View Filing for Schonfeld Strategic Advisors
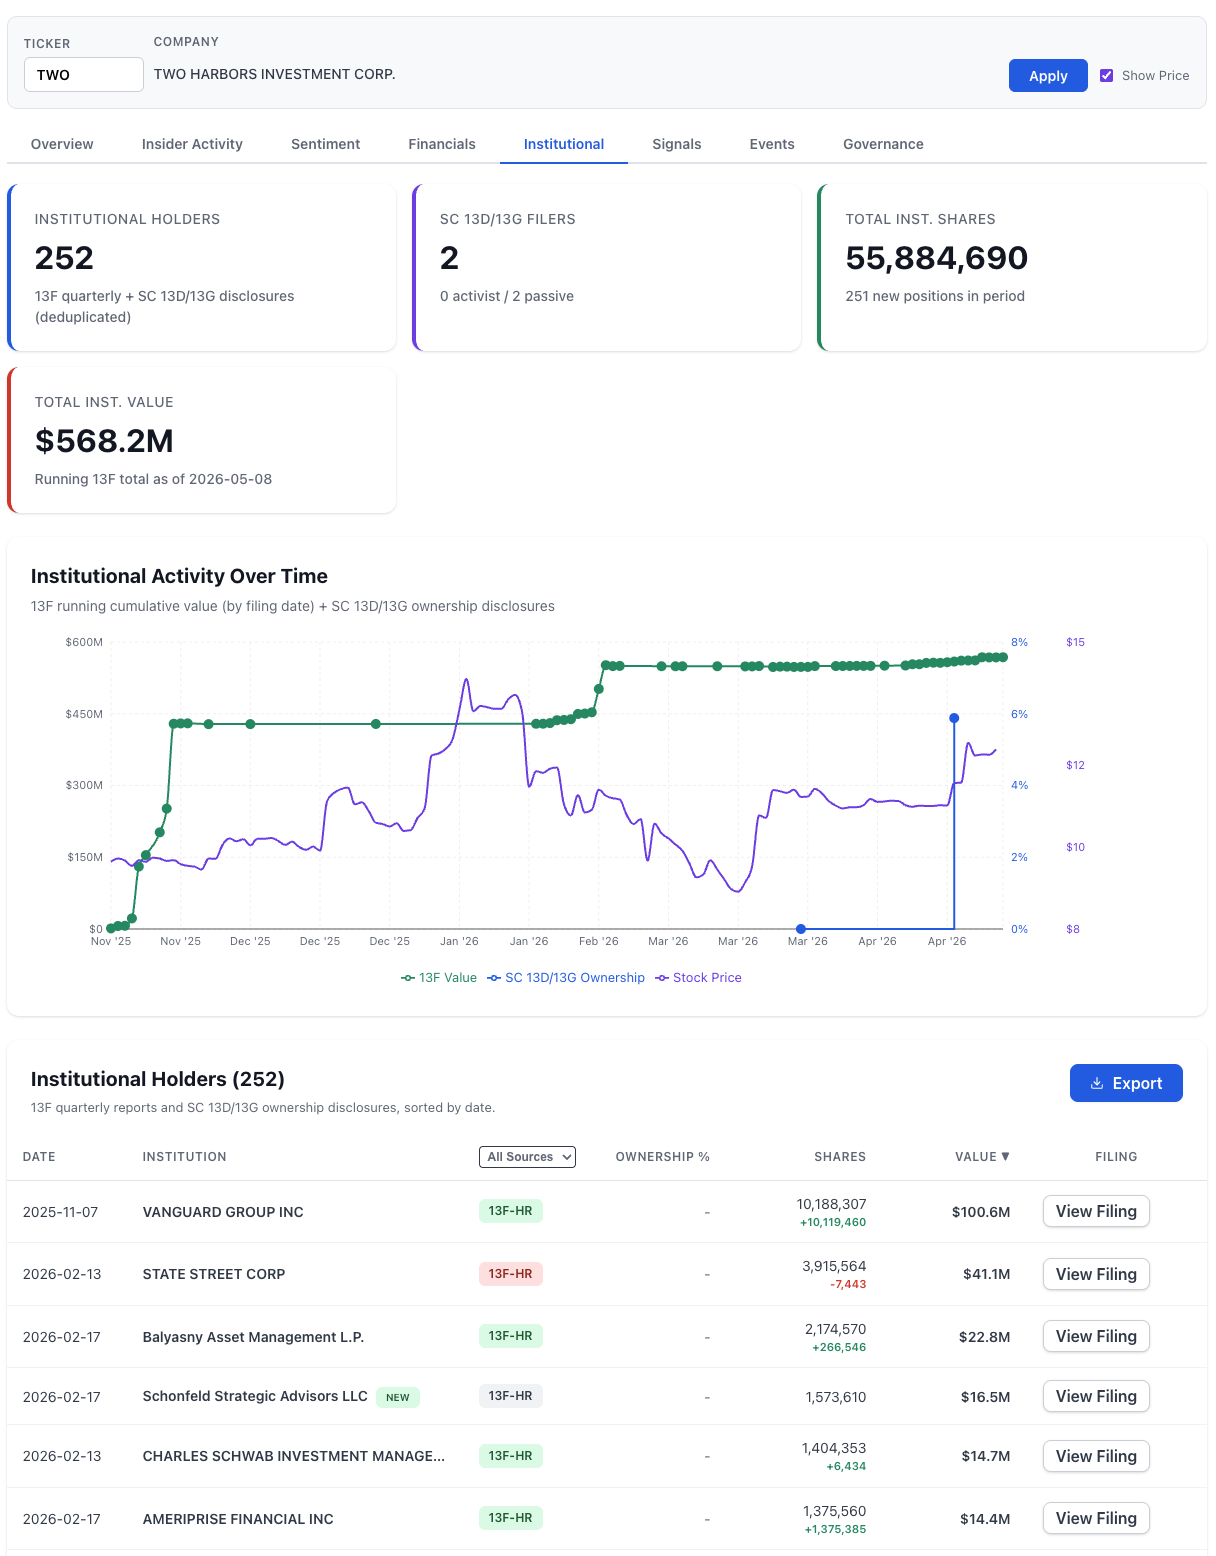This screenshot has width=1216, height=1556. tap(1096, 1396)
